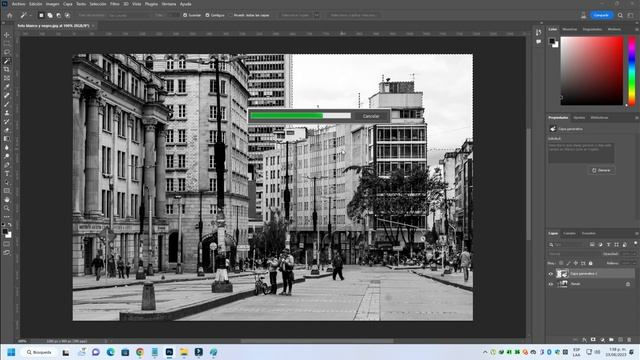Hide the Fondo layer
Viewport: 640px width, 360px height.
tap(551, 284)
